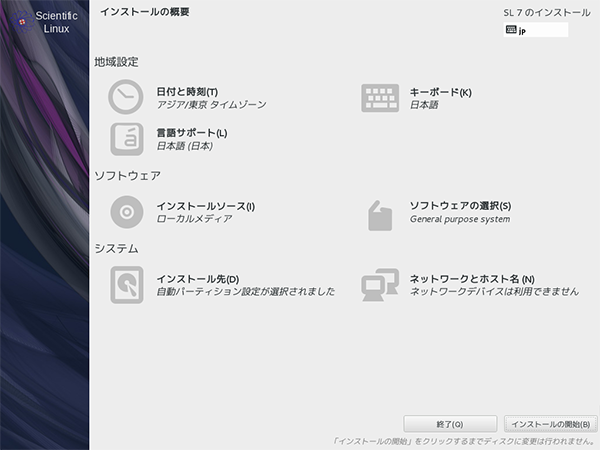Click the ローカルメディア source status text

194,218
